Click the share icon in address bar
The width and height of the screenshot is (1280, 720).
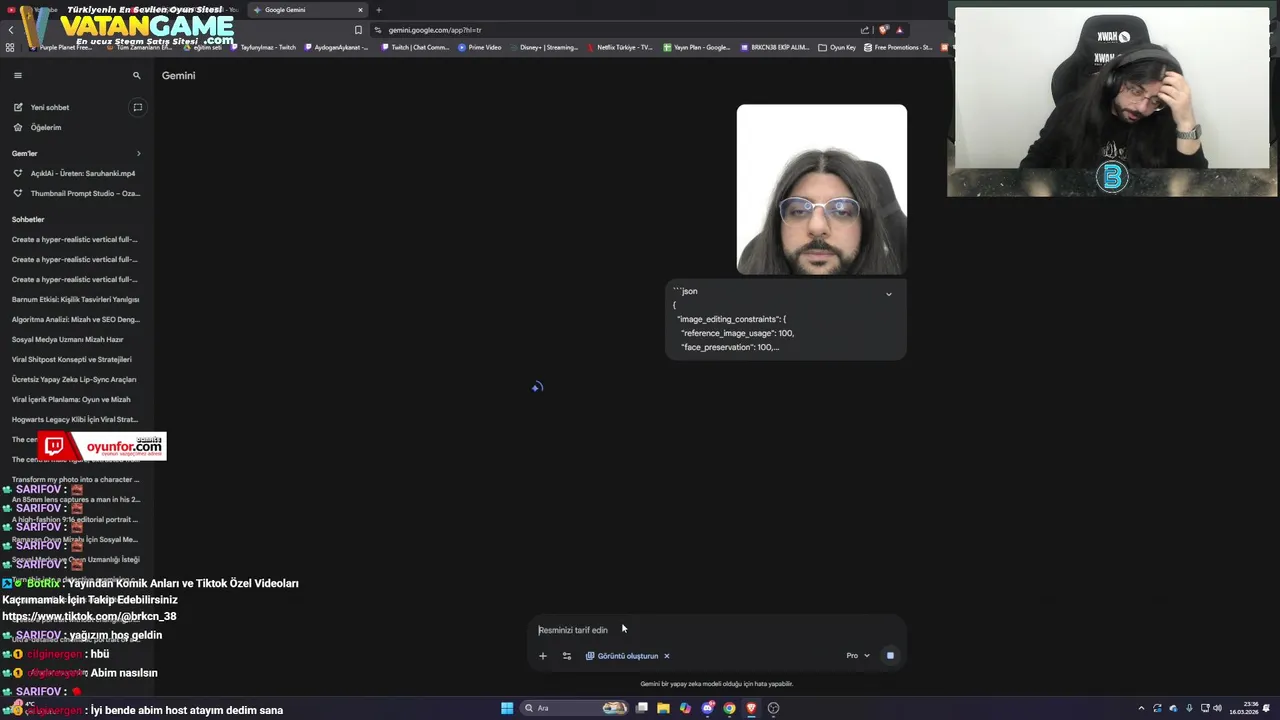click(x=865, y=30)
